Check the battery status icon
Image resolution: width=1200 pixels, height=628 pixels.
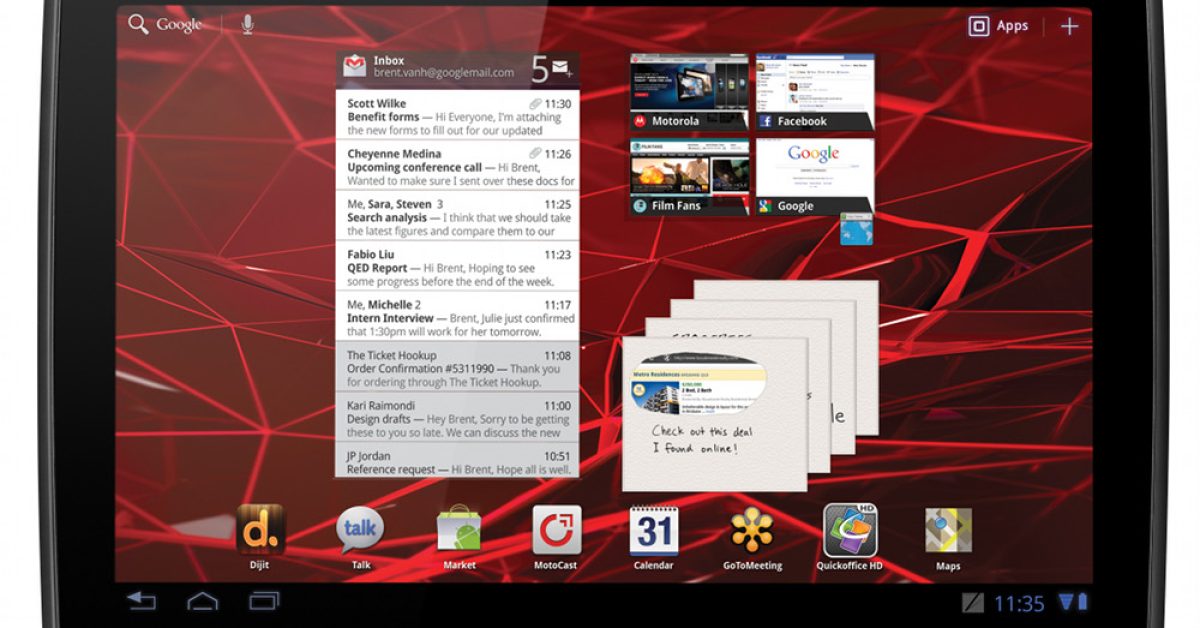(x=1081, y=602)
